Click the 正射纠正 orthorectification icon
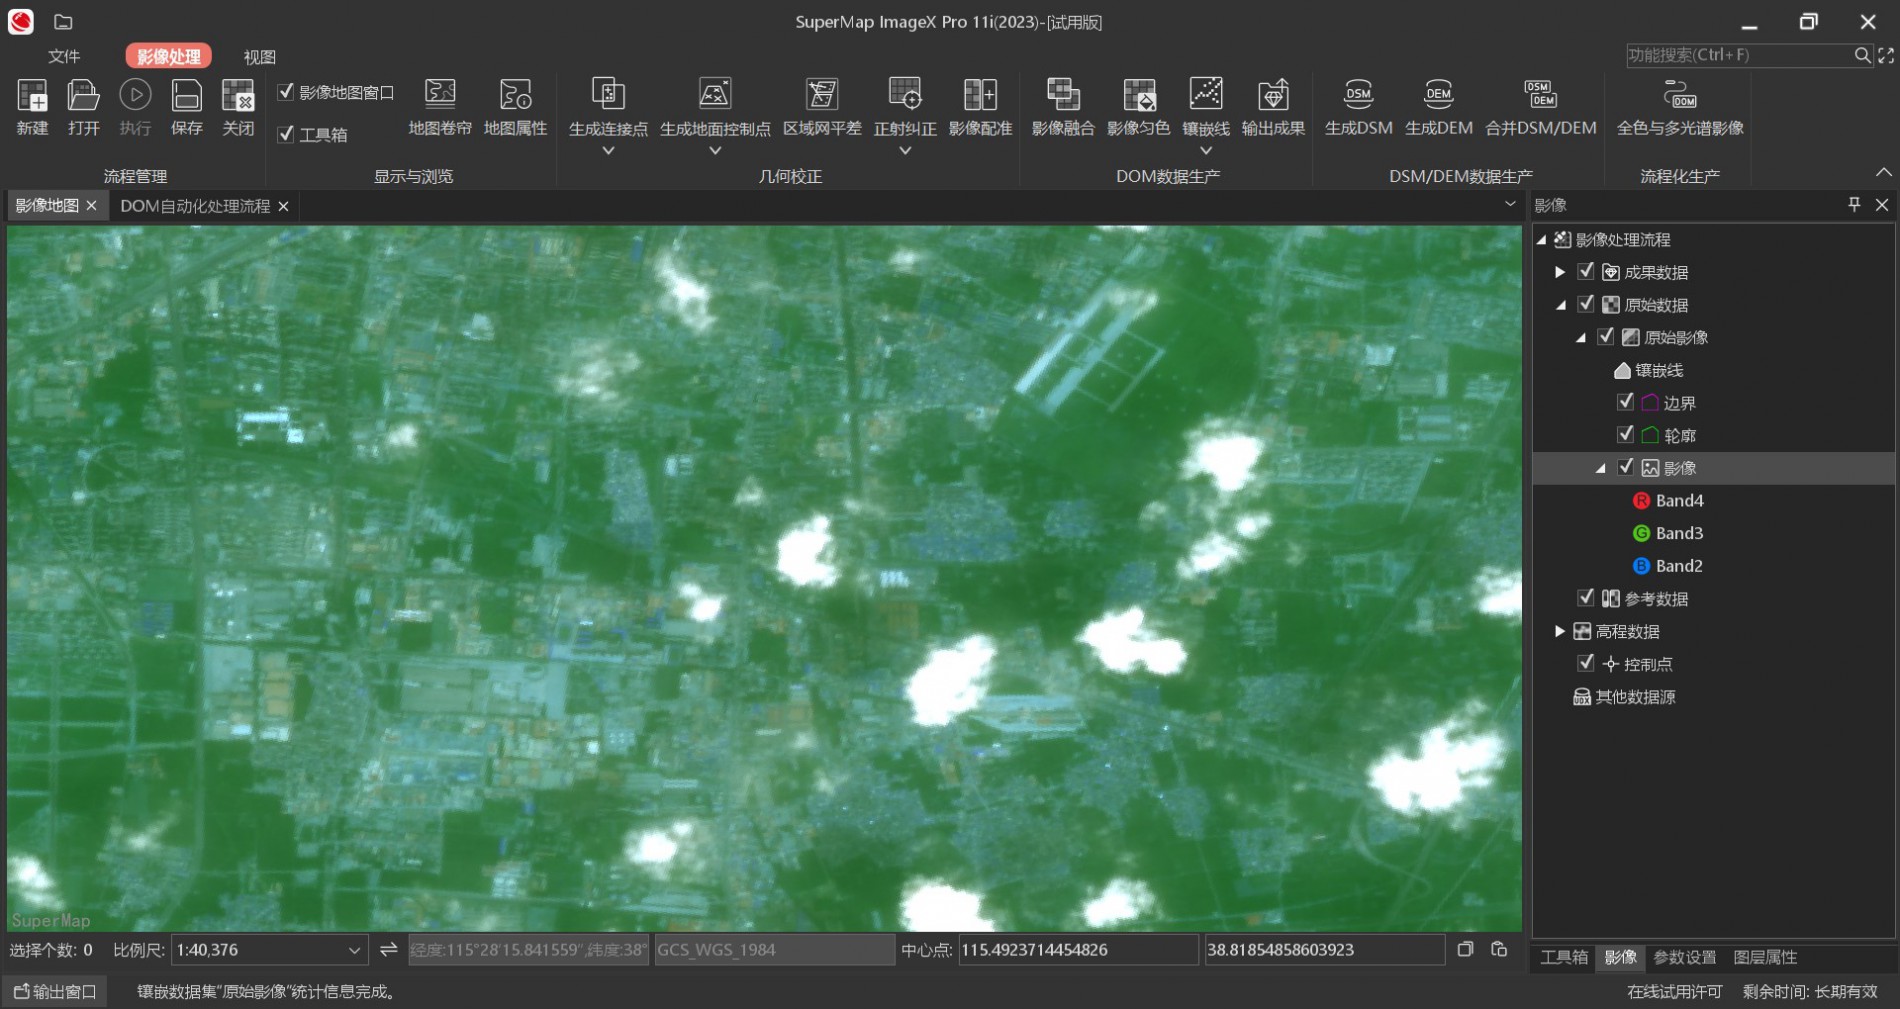Image resolution: width=1900 pixels, height=1009 pixels. [905, 94]
